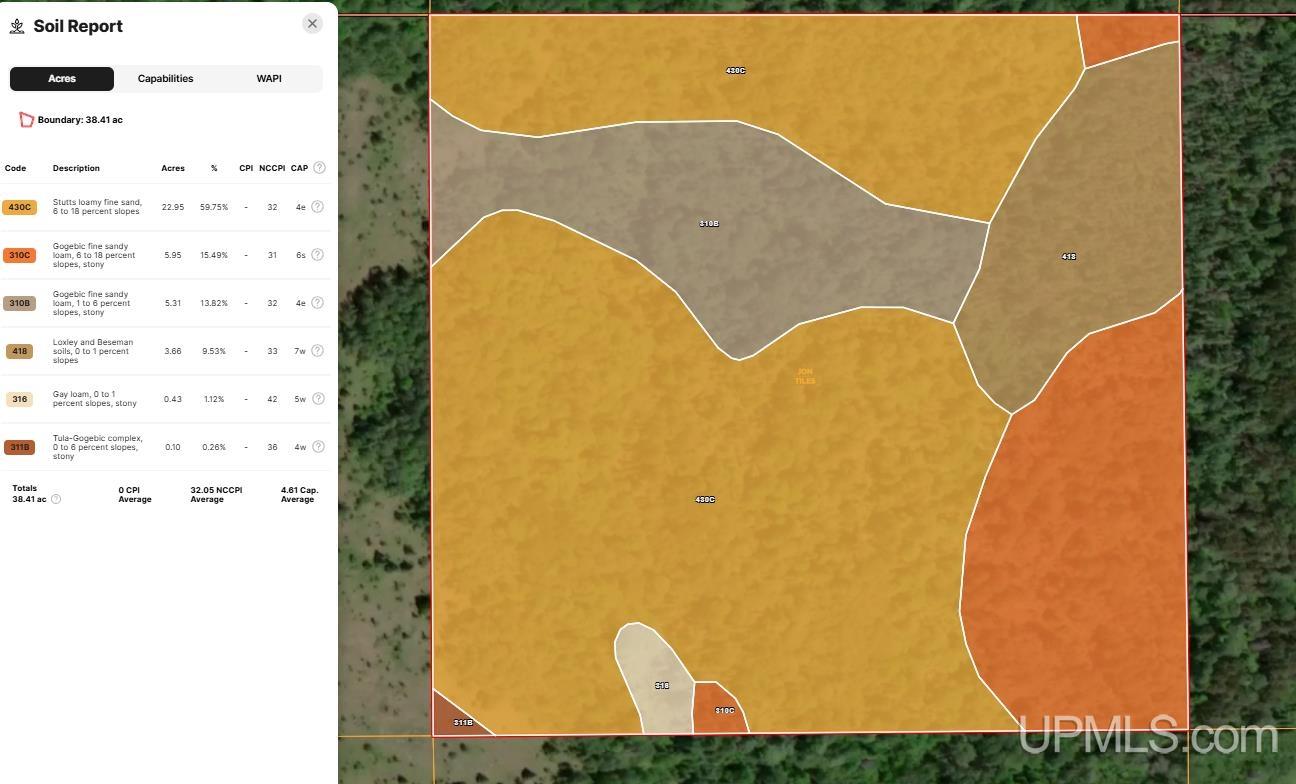The image size is (1296, 784).
Task: Close the Soil Report panel
Action: click(x=312, y=24)
